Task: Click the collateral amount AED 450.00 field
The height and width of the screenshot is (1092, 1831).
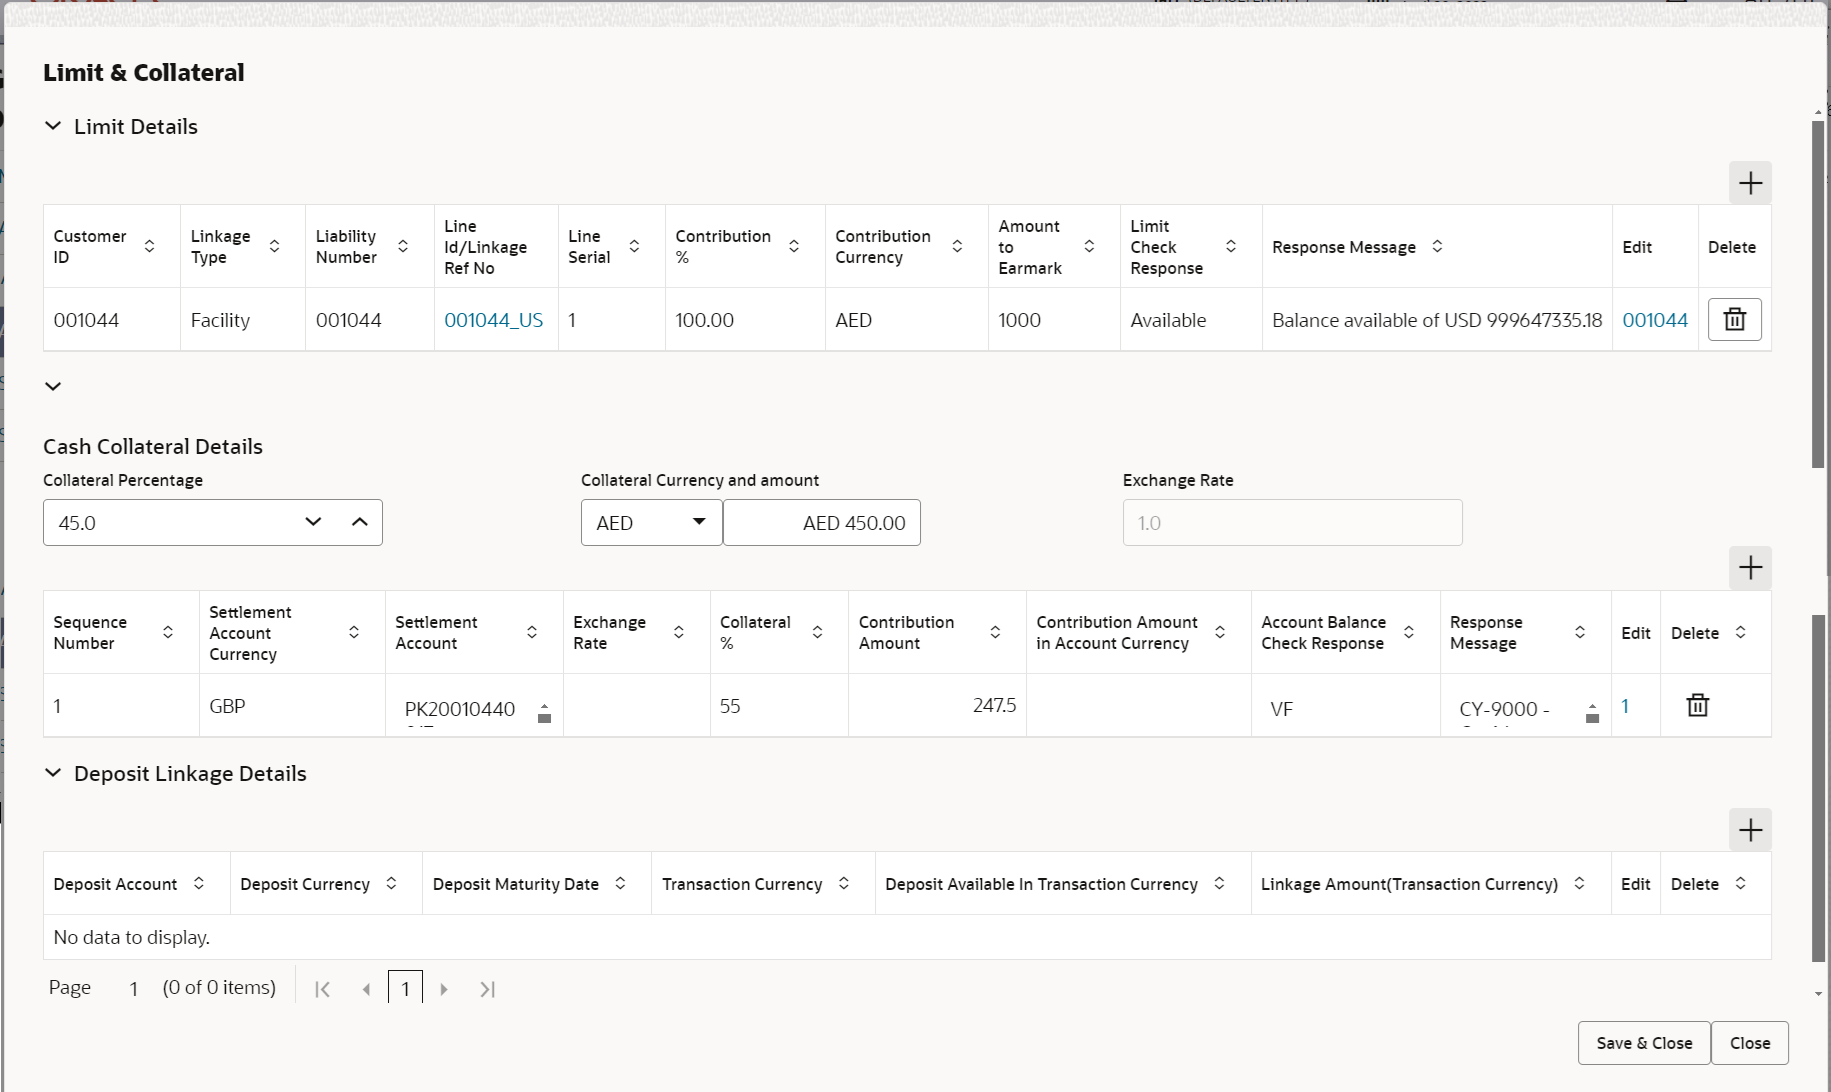Action: (822, 523)
